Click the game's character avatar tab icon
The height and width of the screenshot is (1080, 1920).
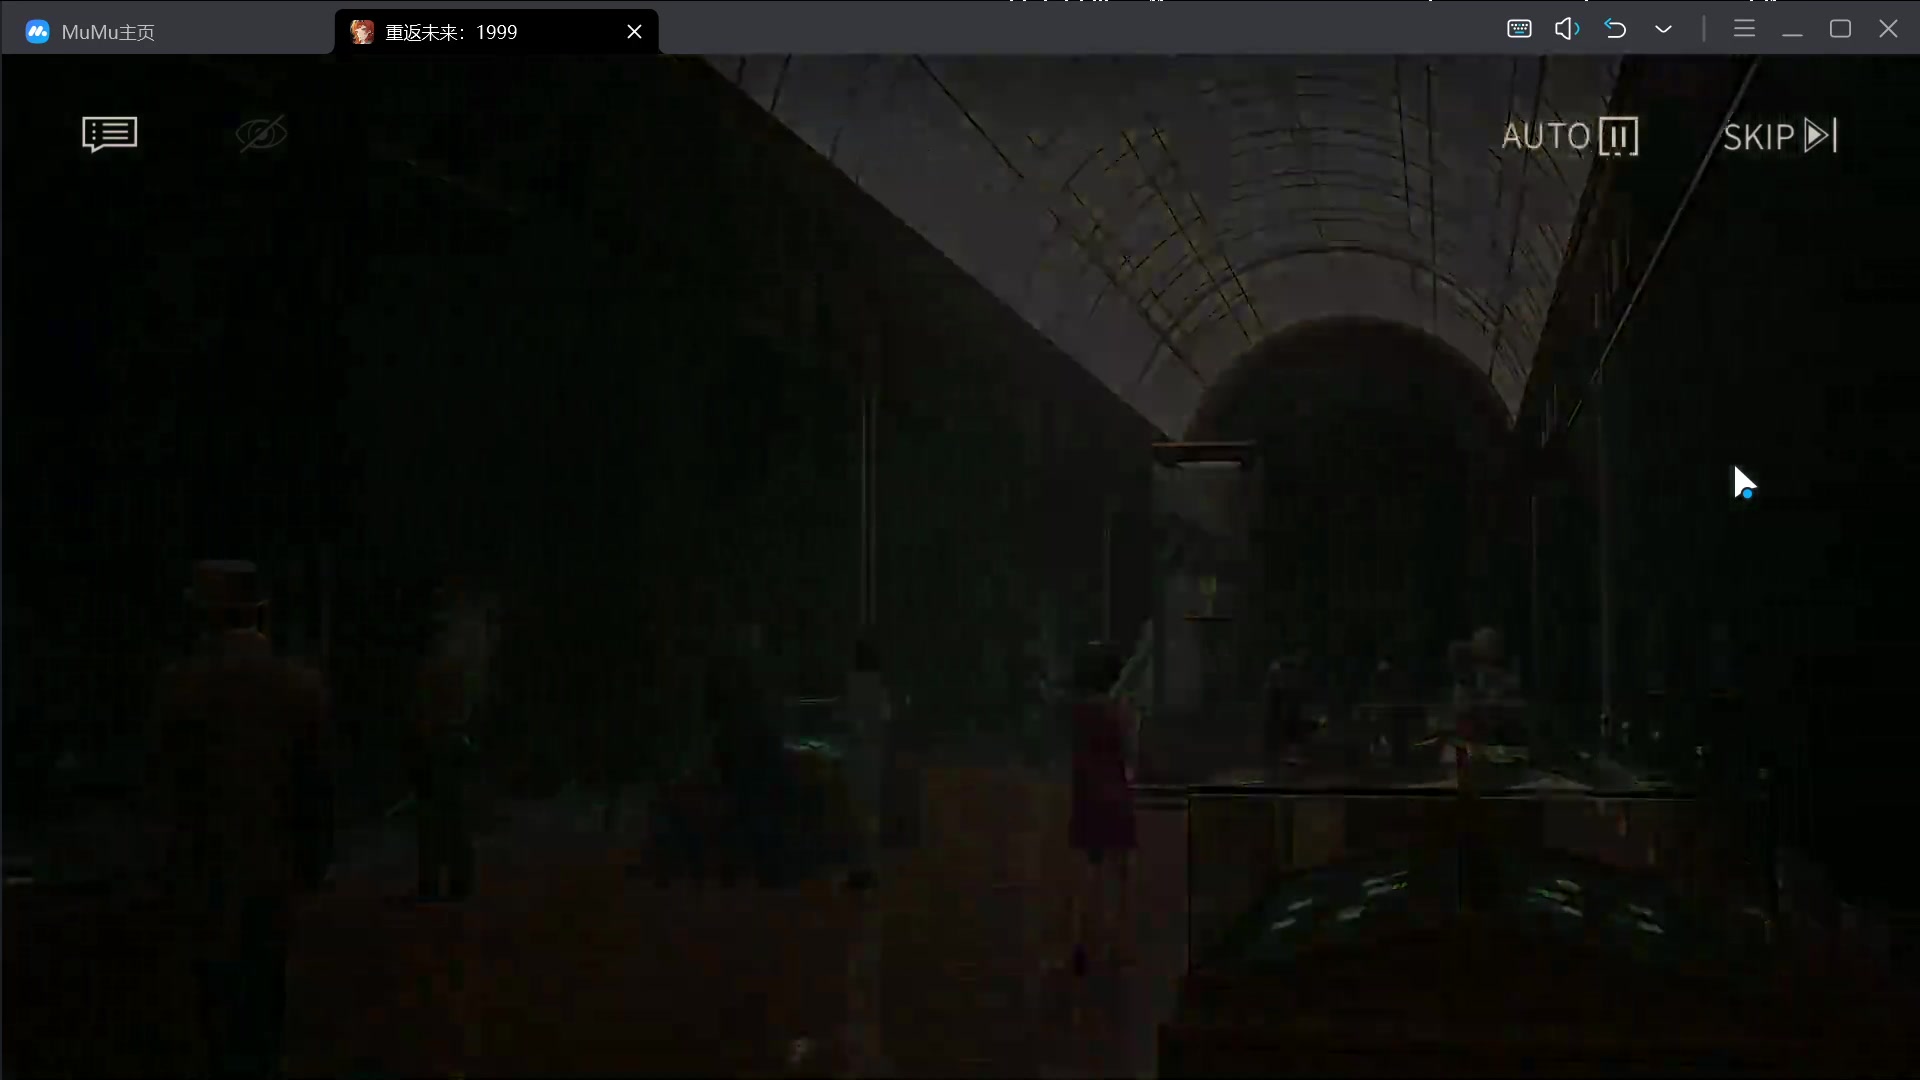362,32
